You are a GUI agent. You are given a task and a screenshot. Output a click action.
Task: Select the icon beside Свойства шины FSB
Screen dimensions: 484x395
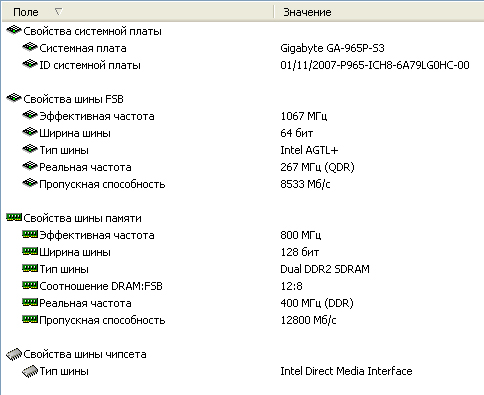(x=14, y=98)
